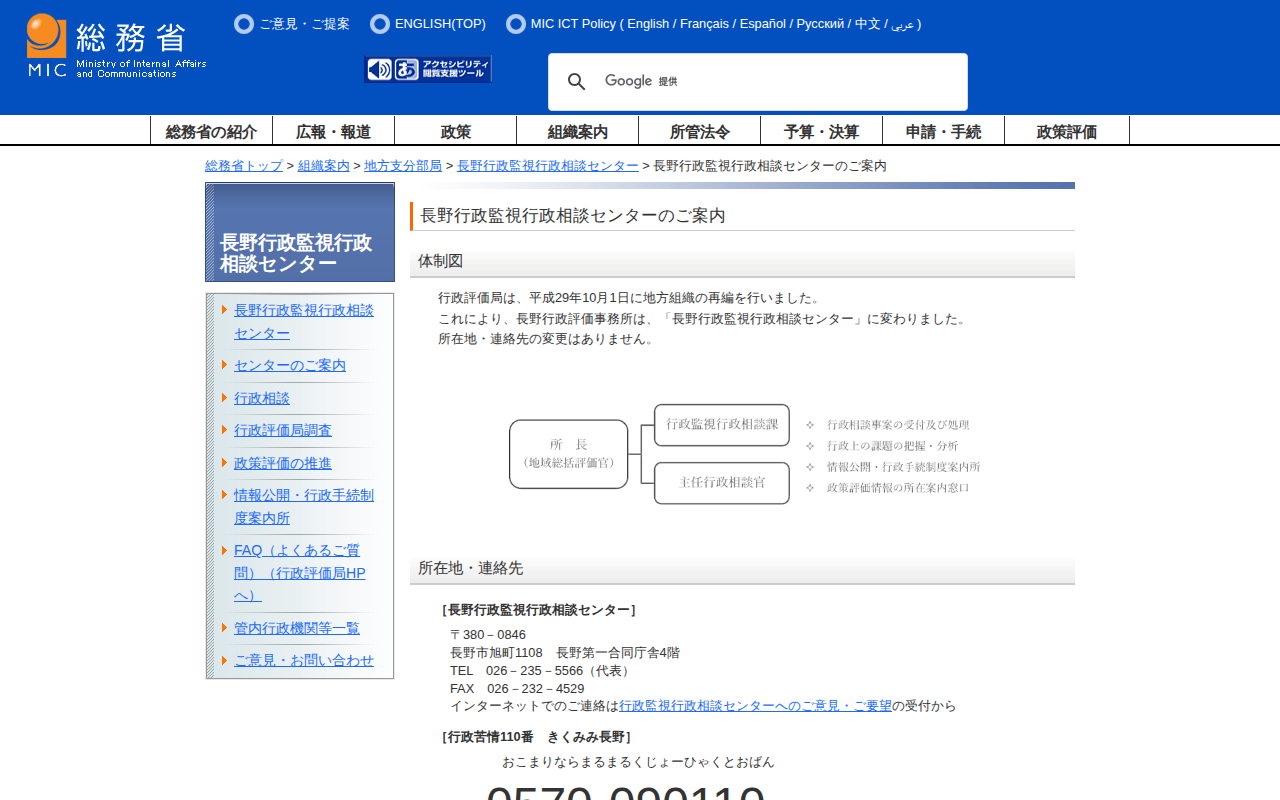1280x800 pixels.
Task: Follow the 行政監視行政相談センターへのご意見・ご要望 link
Action: (755, 706)
